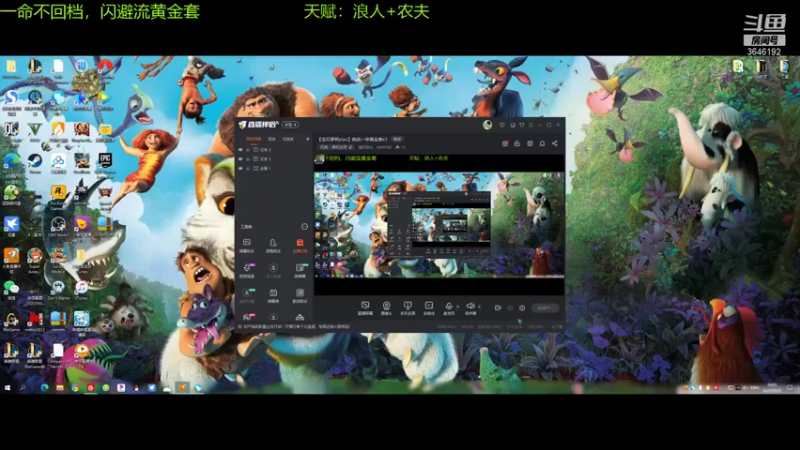Open the settings gear in the streaming app
The height and width of the screenshot is (450, 800).
point(522,308)
